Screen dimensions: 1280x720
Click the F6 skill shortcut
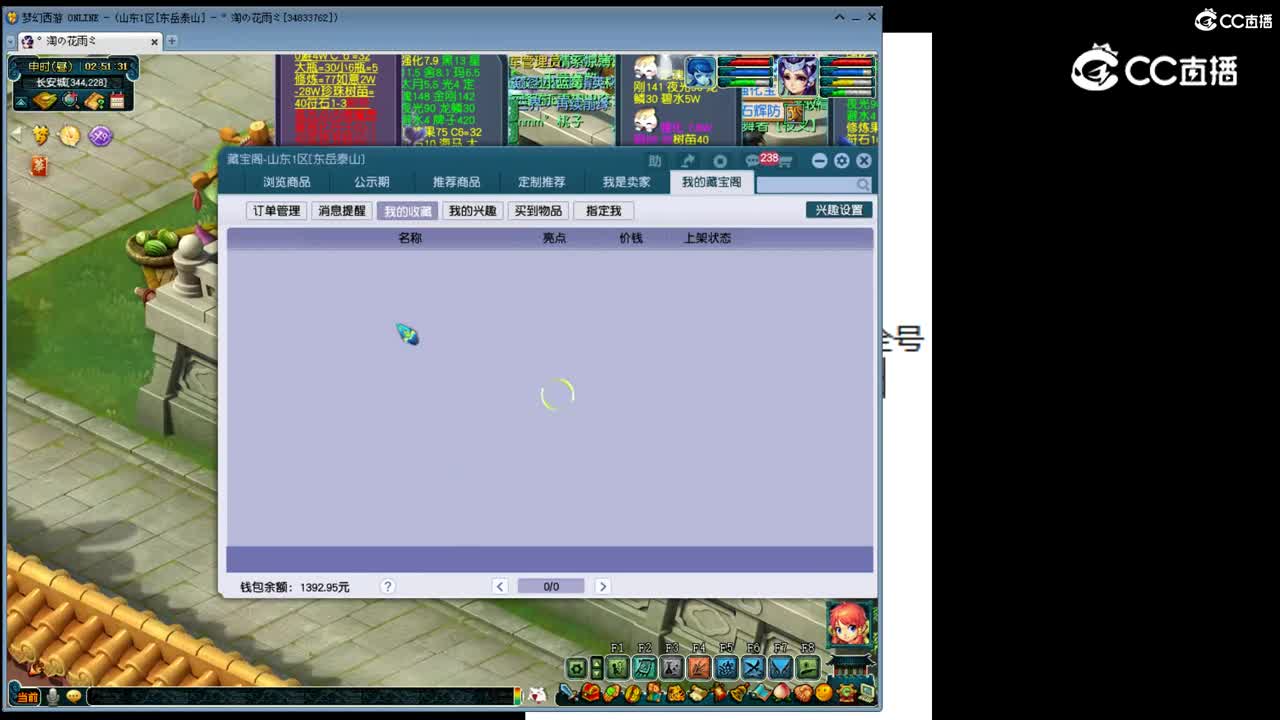pos(753,667)
